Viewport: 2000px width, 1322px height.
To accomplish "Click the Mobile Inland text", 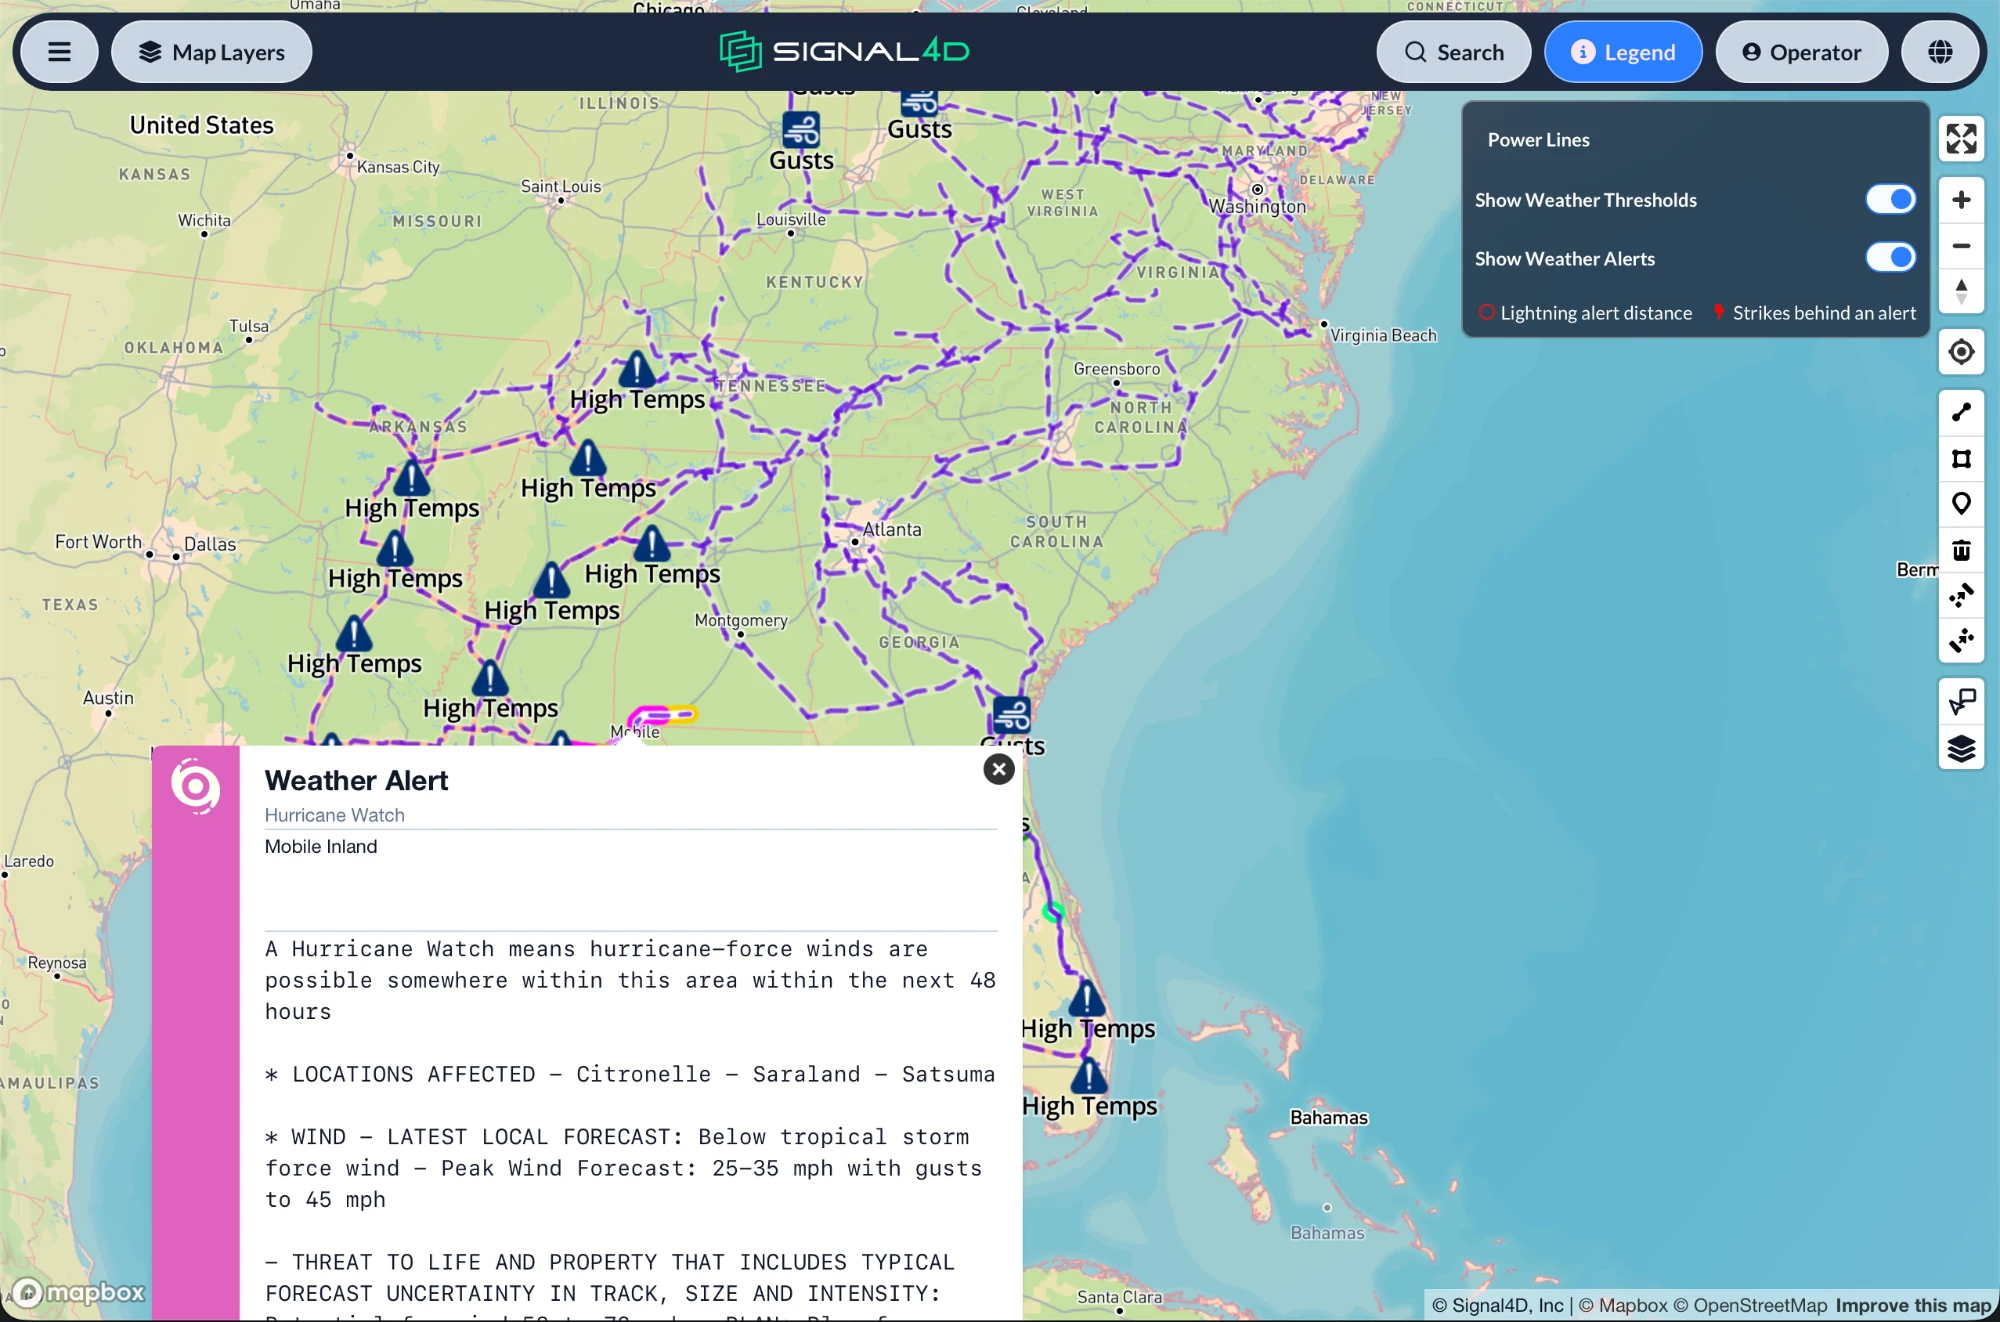I will (321, 846).
